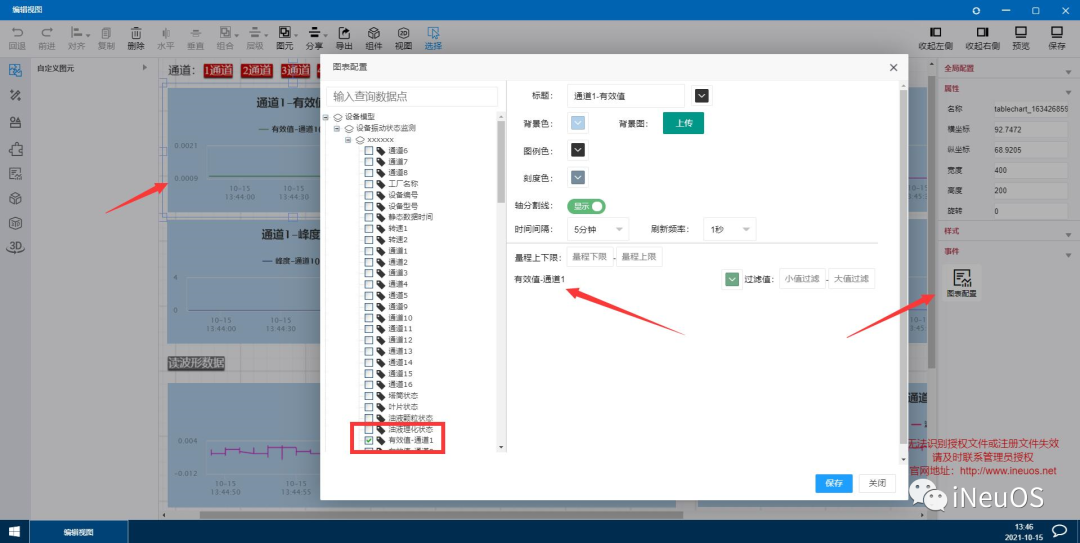This screenshot has width=1080, height=543.
Task: Open the 刷新频率 1秒 dropdown
Action: [729, 229]
